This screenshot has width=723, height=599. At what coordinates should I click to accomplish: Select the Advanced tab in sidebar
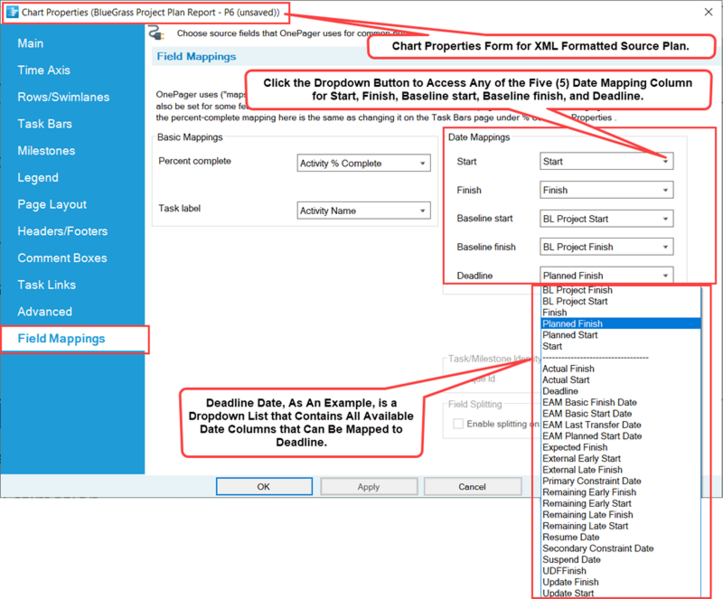coord(45,312)
